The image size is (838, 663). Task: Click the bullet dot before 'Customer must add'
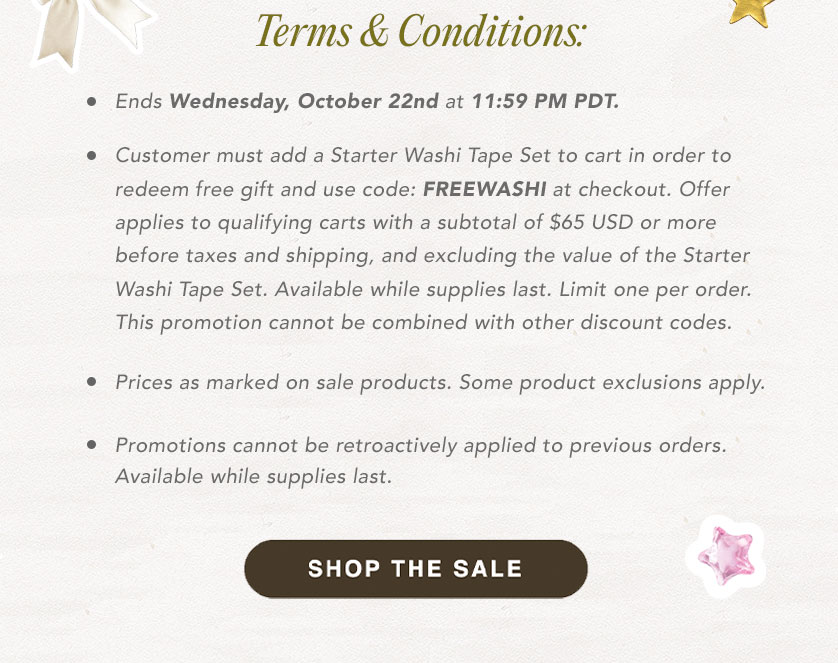(x=92, y=156)
